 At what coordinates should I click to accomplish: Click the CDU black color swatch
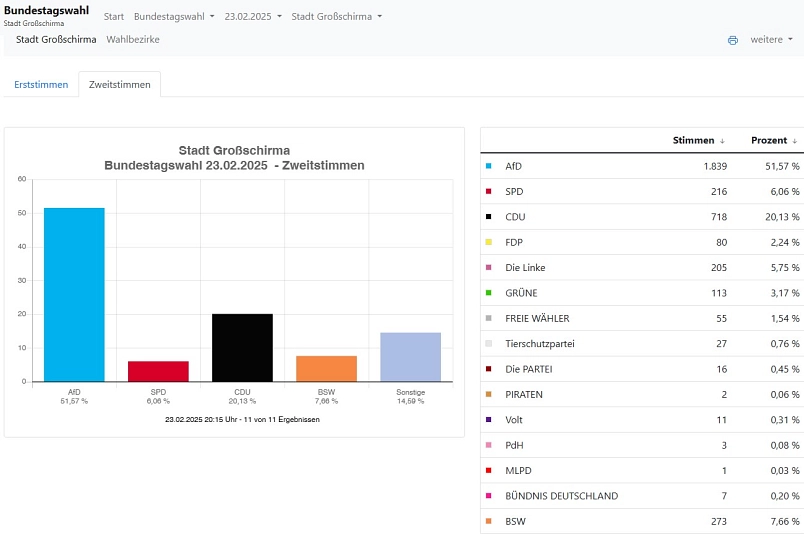tap(489, 216)
